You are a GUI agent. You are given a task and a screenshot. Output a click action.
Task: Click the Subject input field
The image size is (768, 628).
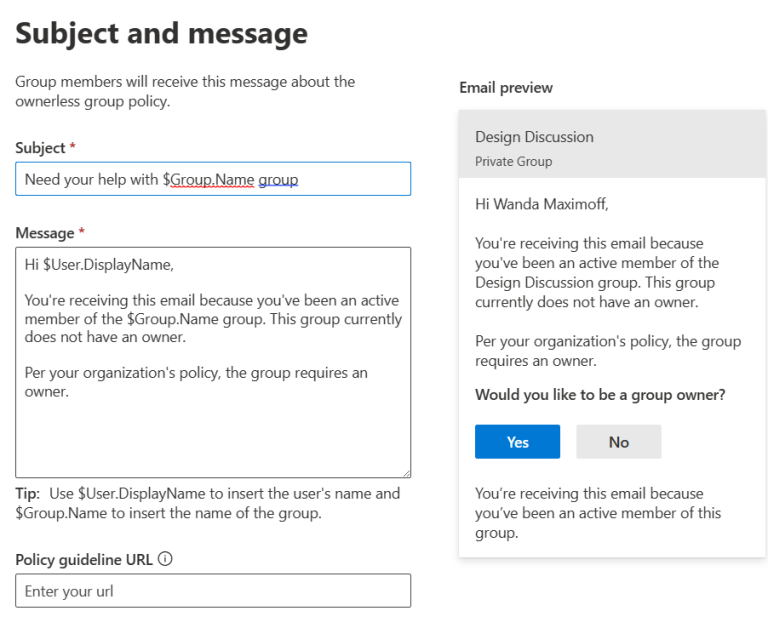[x=213, y=179]
